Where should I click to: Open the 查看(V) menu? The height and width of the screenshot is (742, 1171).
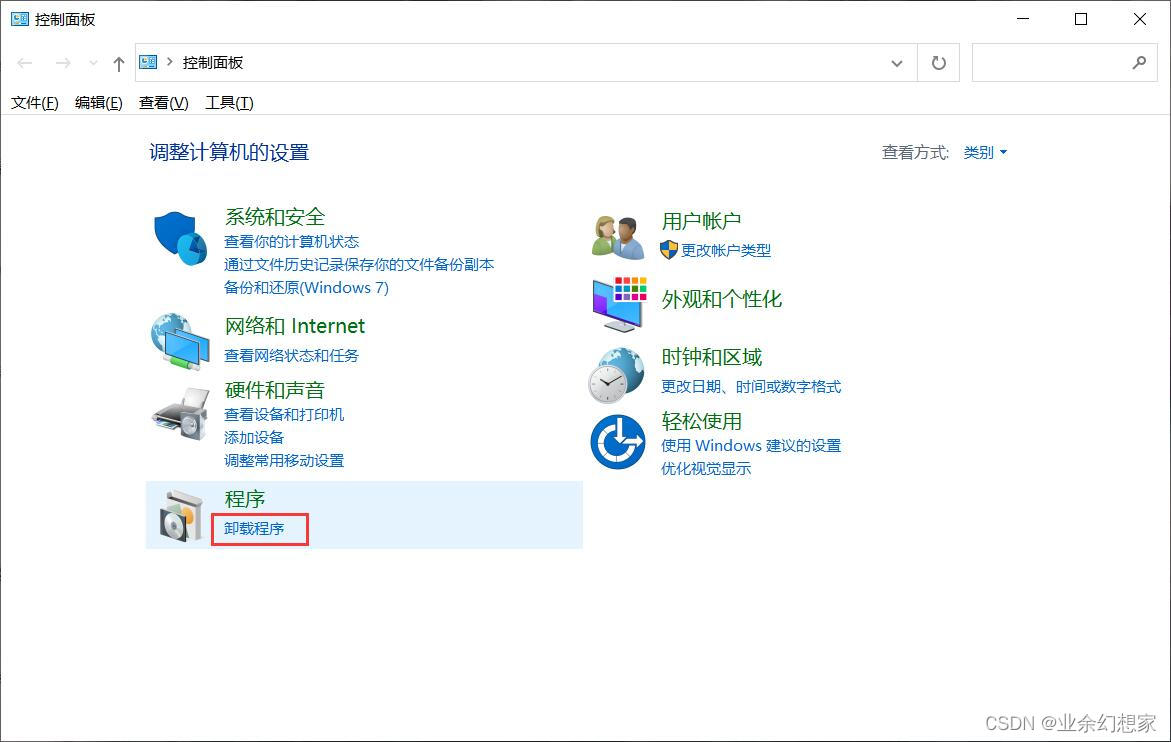[x=164, y=103]
